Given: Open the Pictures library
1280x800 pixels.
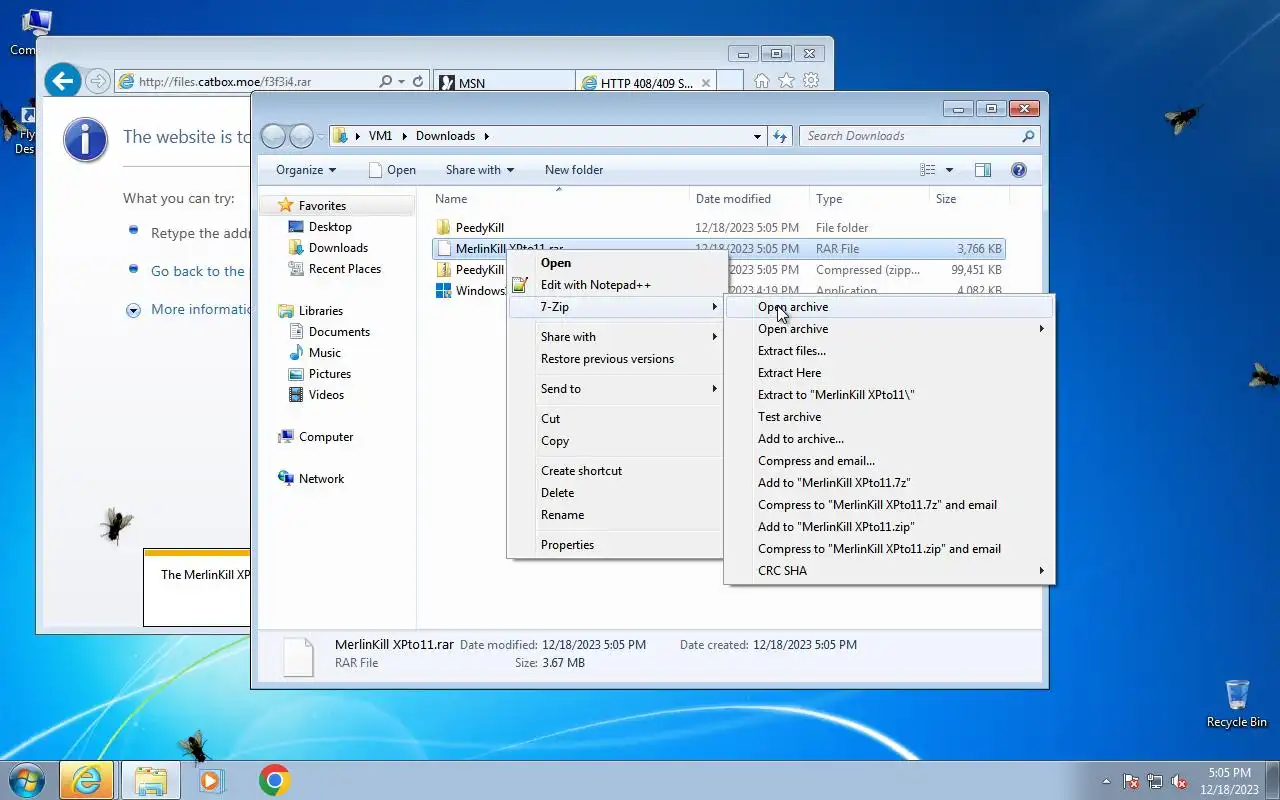Looking at the screenshot, I should pos(329,374).
